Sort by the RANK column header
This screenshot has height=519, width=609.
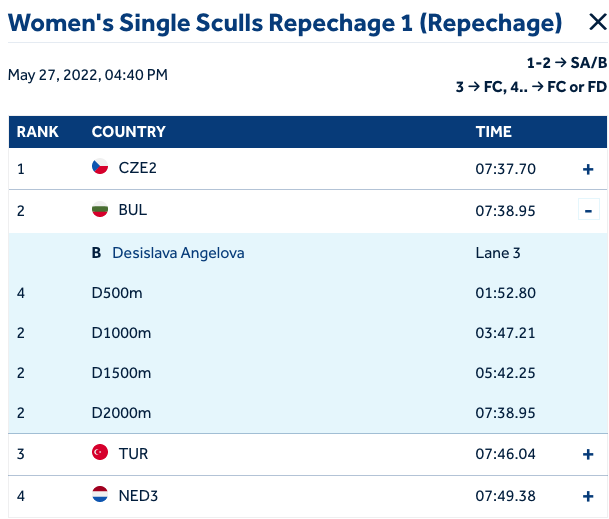pos(38,132)
